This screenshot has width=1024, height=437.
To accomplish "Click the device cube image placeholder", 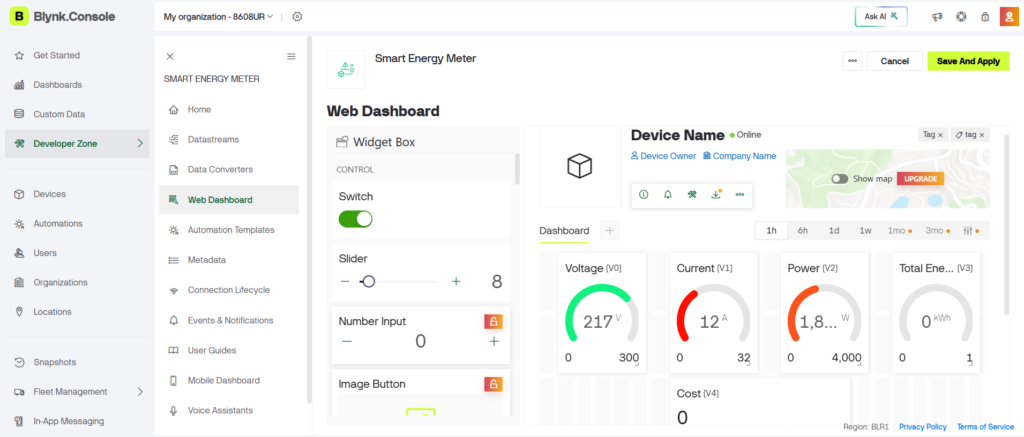I will (579, 166).
